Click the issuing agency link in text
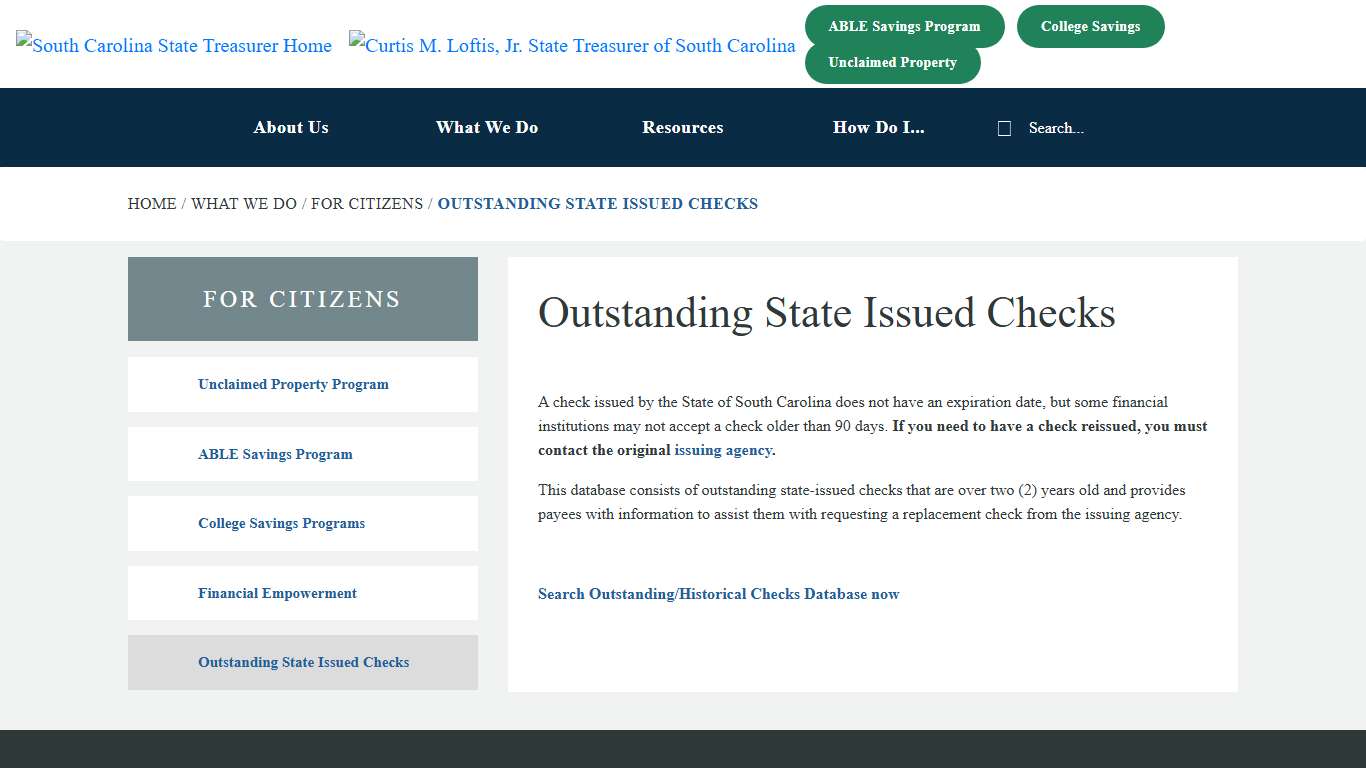 click(723, 450)
